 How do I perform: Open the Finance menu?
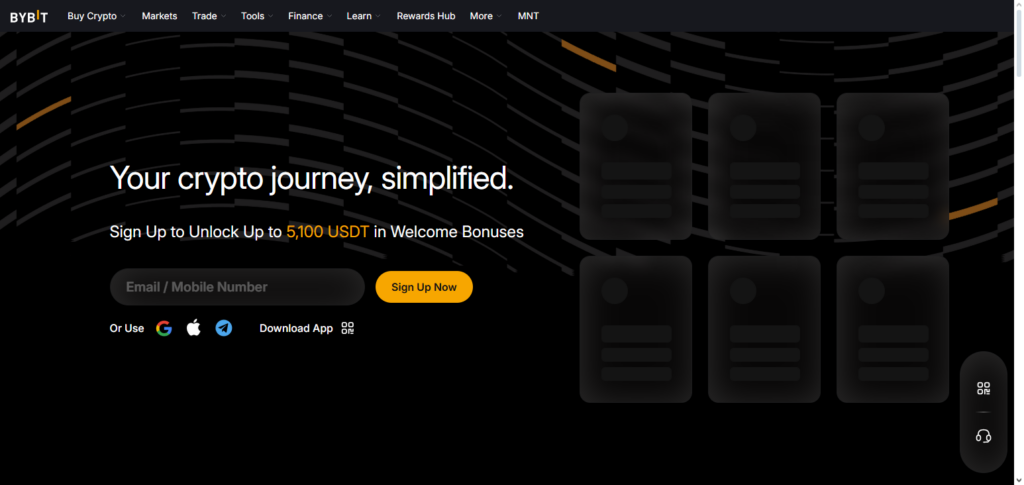306,16
